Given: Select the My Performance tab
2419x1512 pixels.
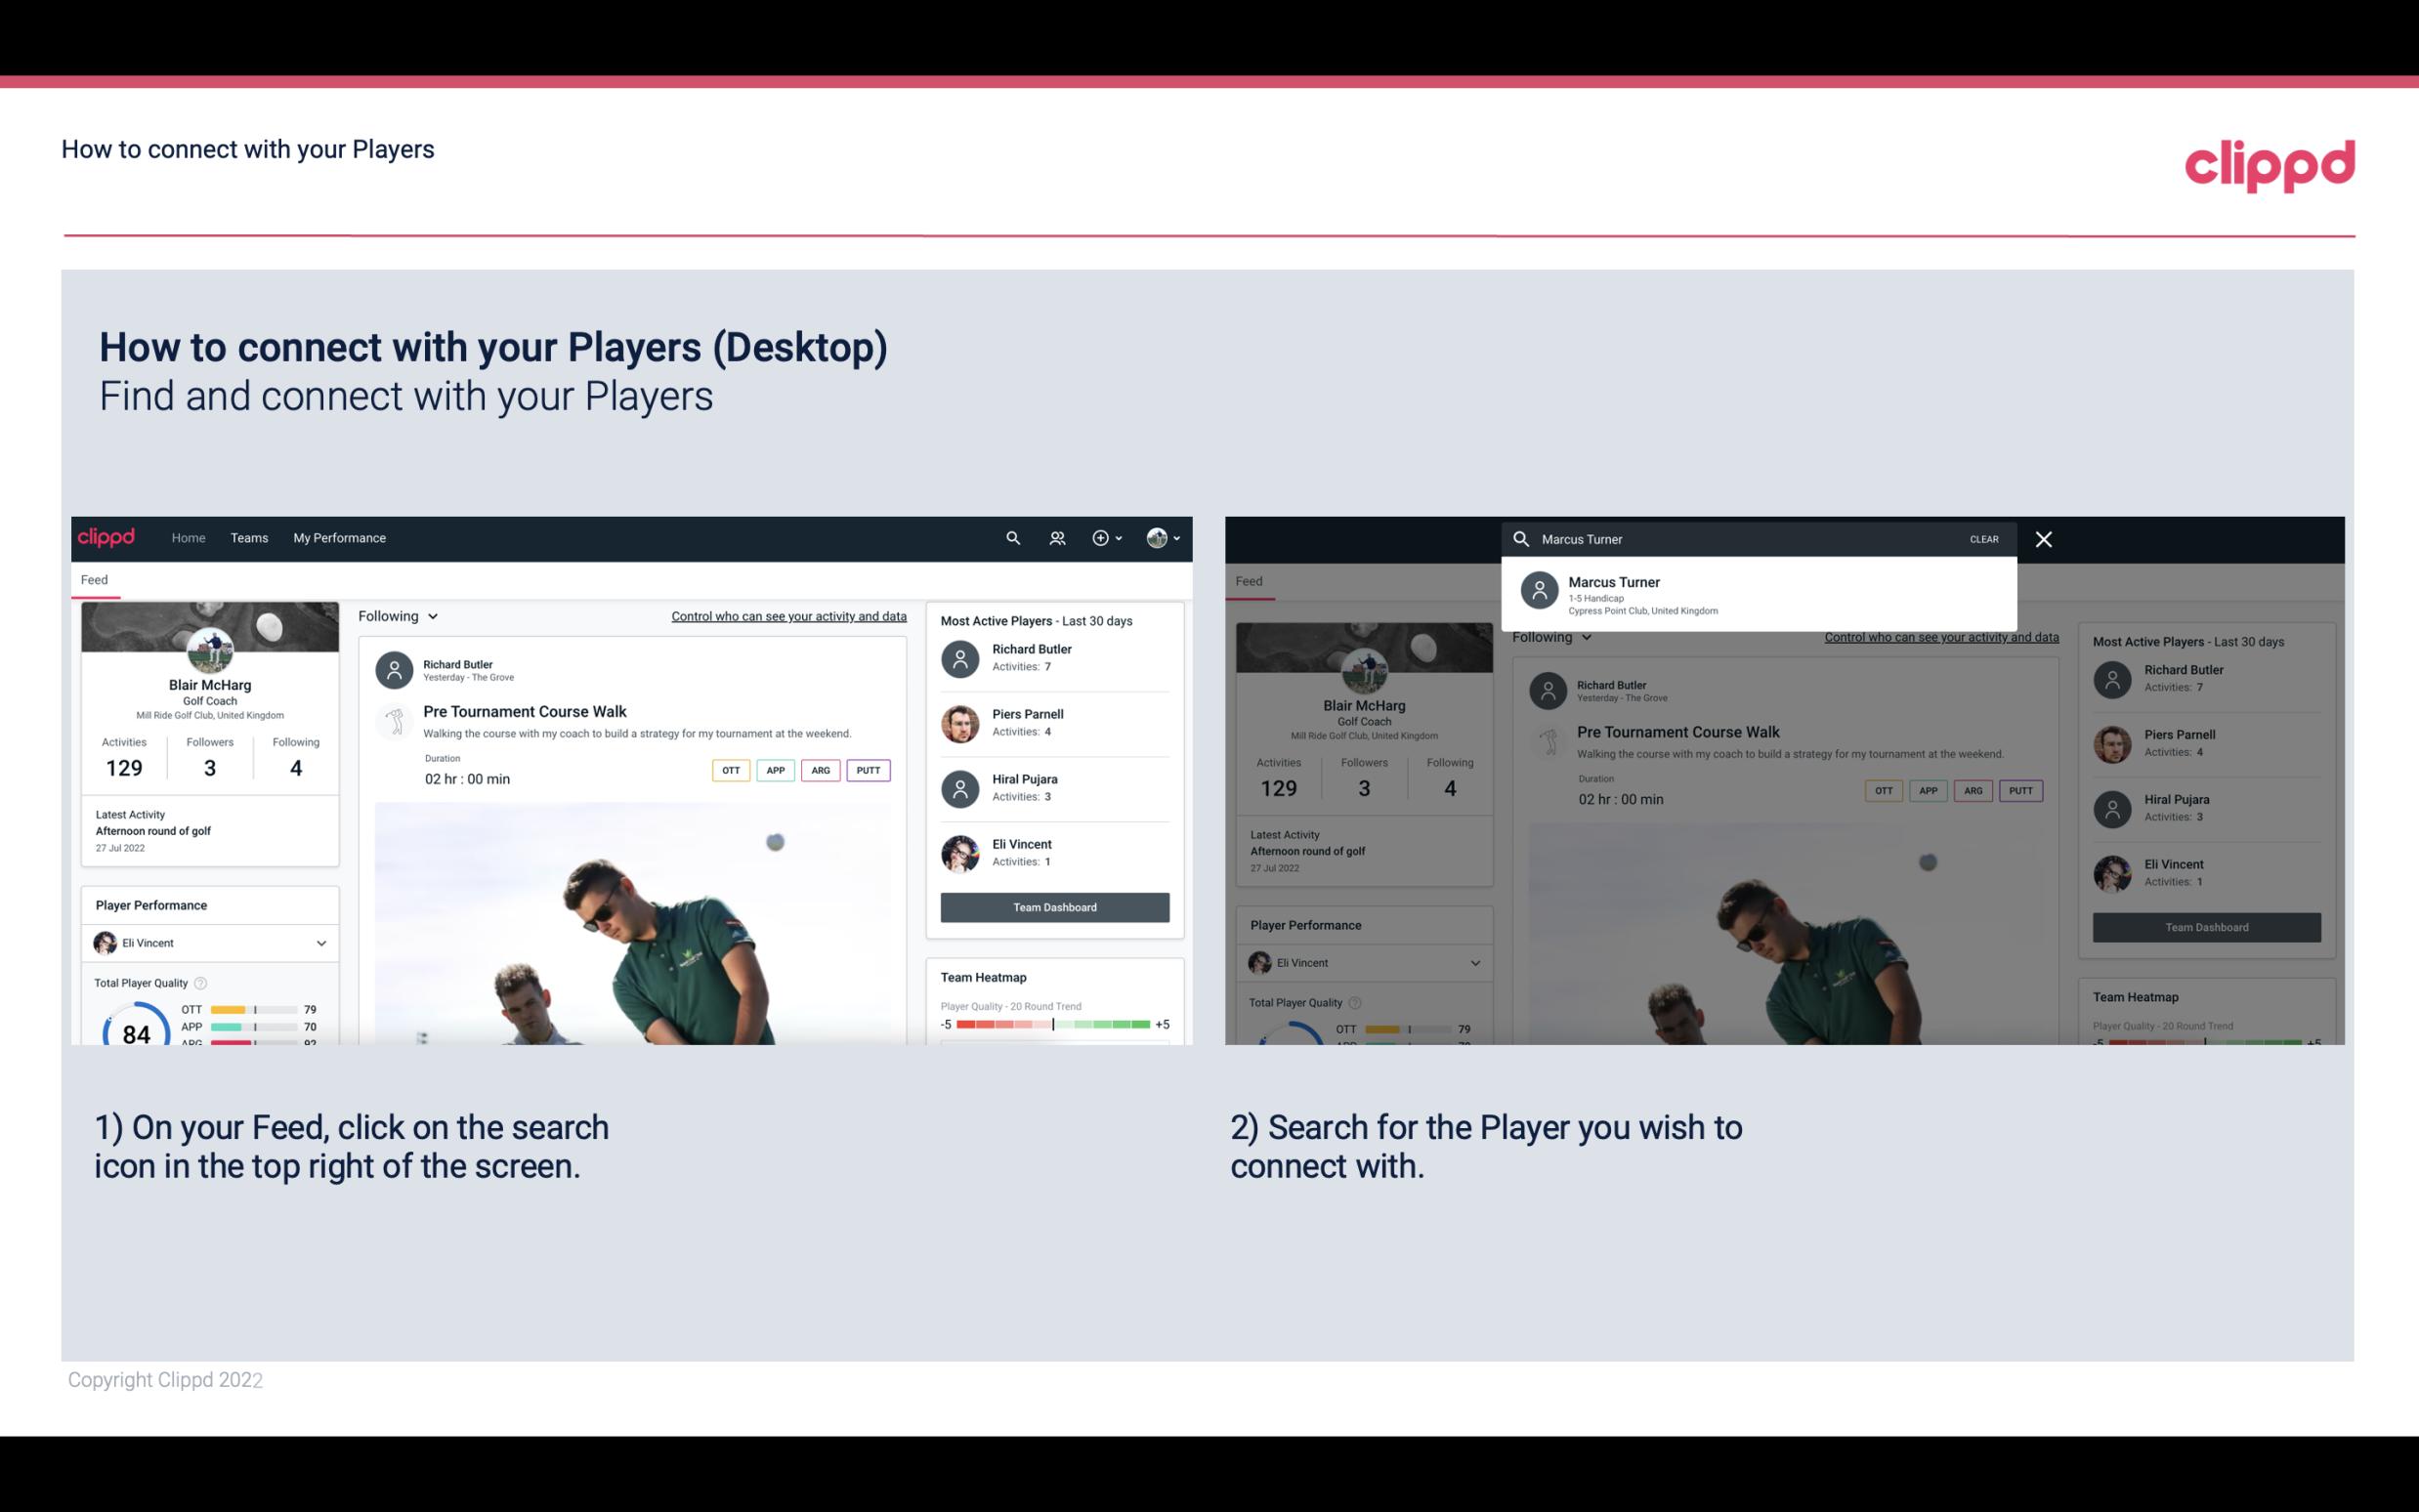Looking at the screenshot, I should 340,538.
